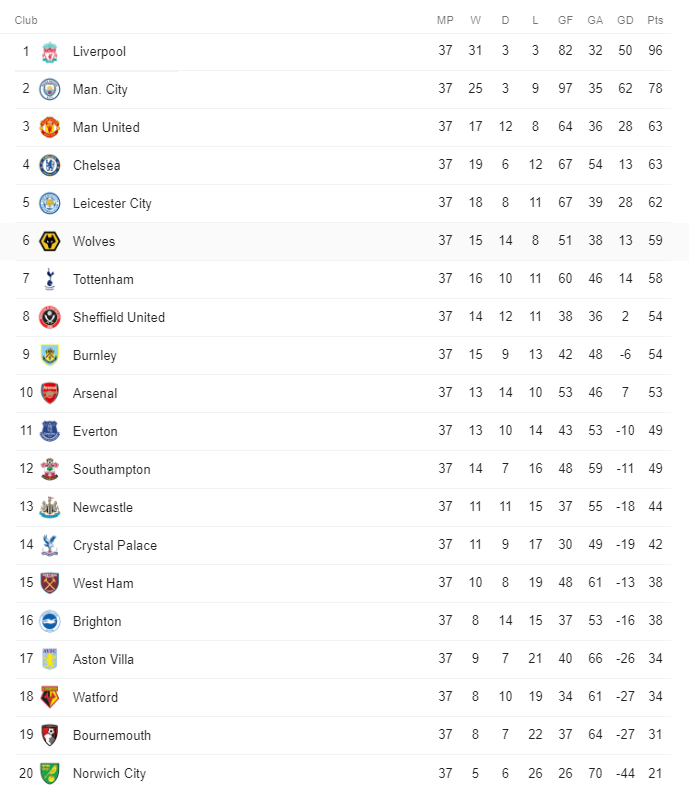Screen dimensions: 689x791
Task: Click the Man United crest icon
Action: [x=49, y=127]
